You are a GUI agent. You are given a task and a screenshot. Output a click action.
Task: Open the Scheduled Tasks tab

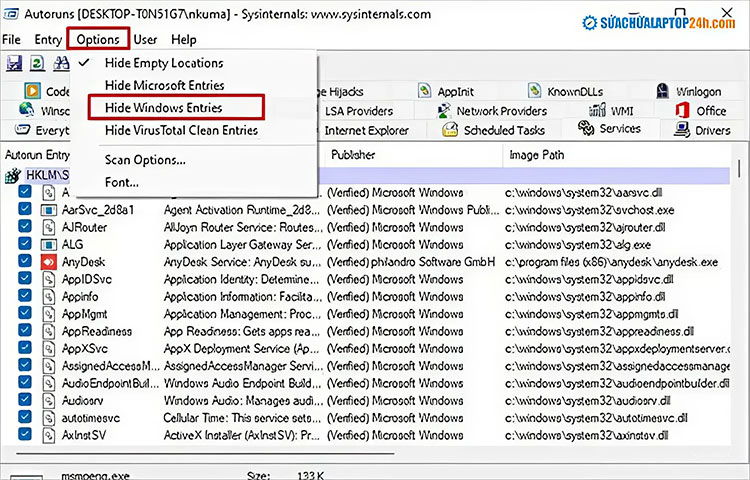click(x=494, y=130)
